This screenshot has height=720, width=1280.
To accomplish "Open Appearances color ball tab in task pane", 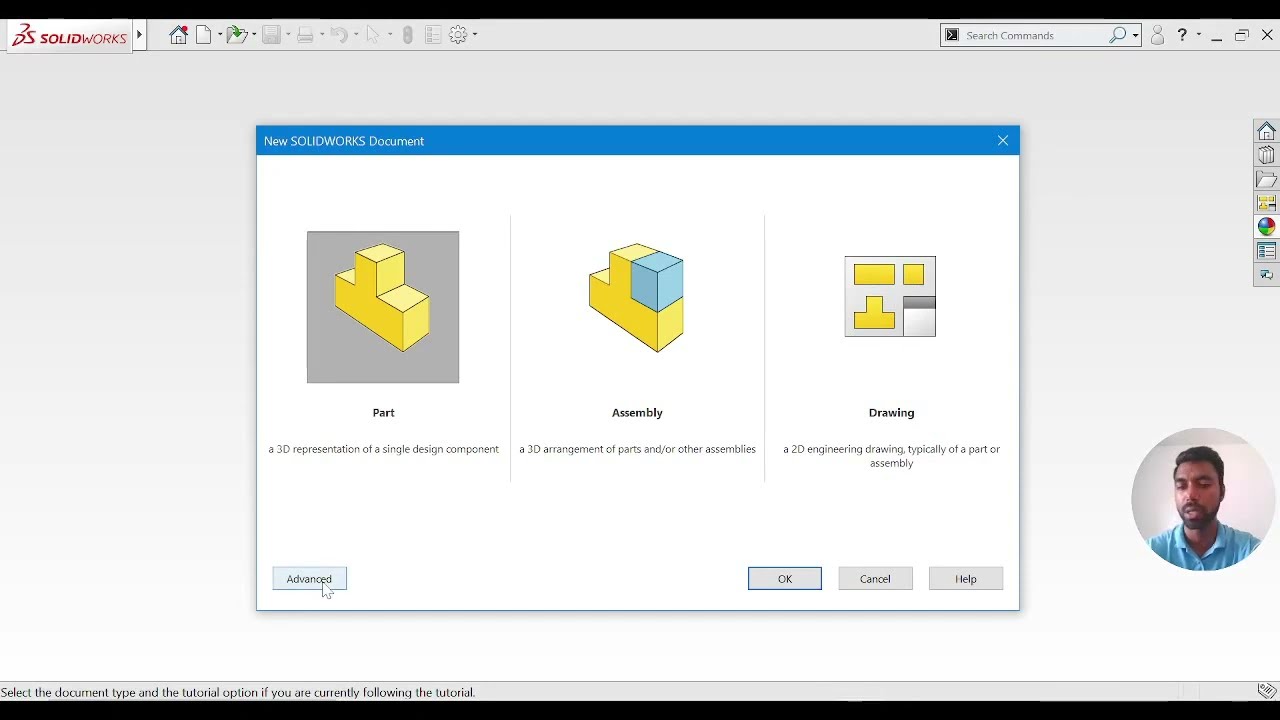I will [1266, 227].
